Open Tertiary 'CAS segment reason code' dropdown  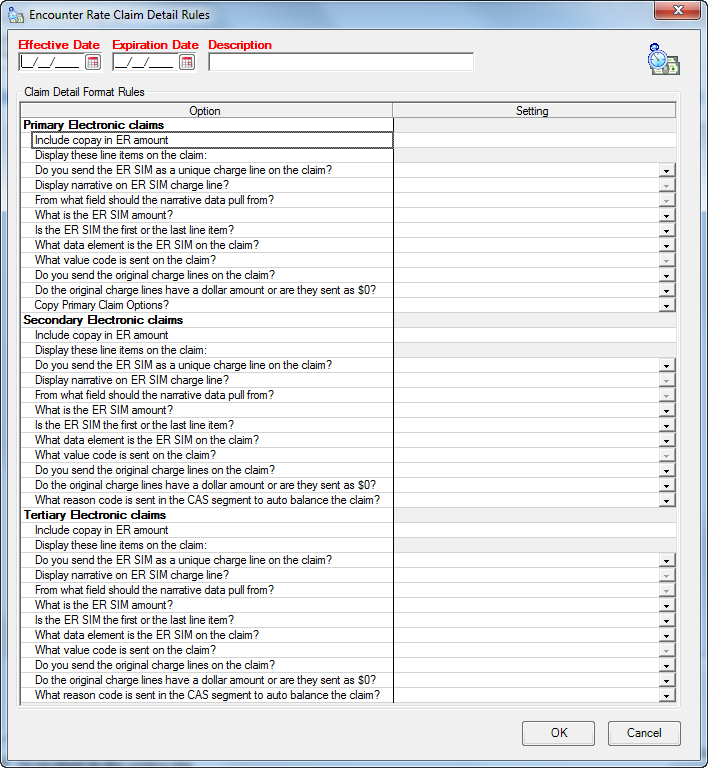[666, 696]
